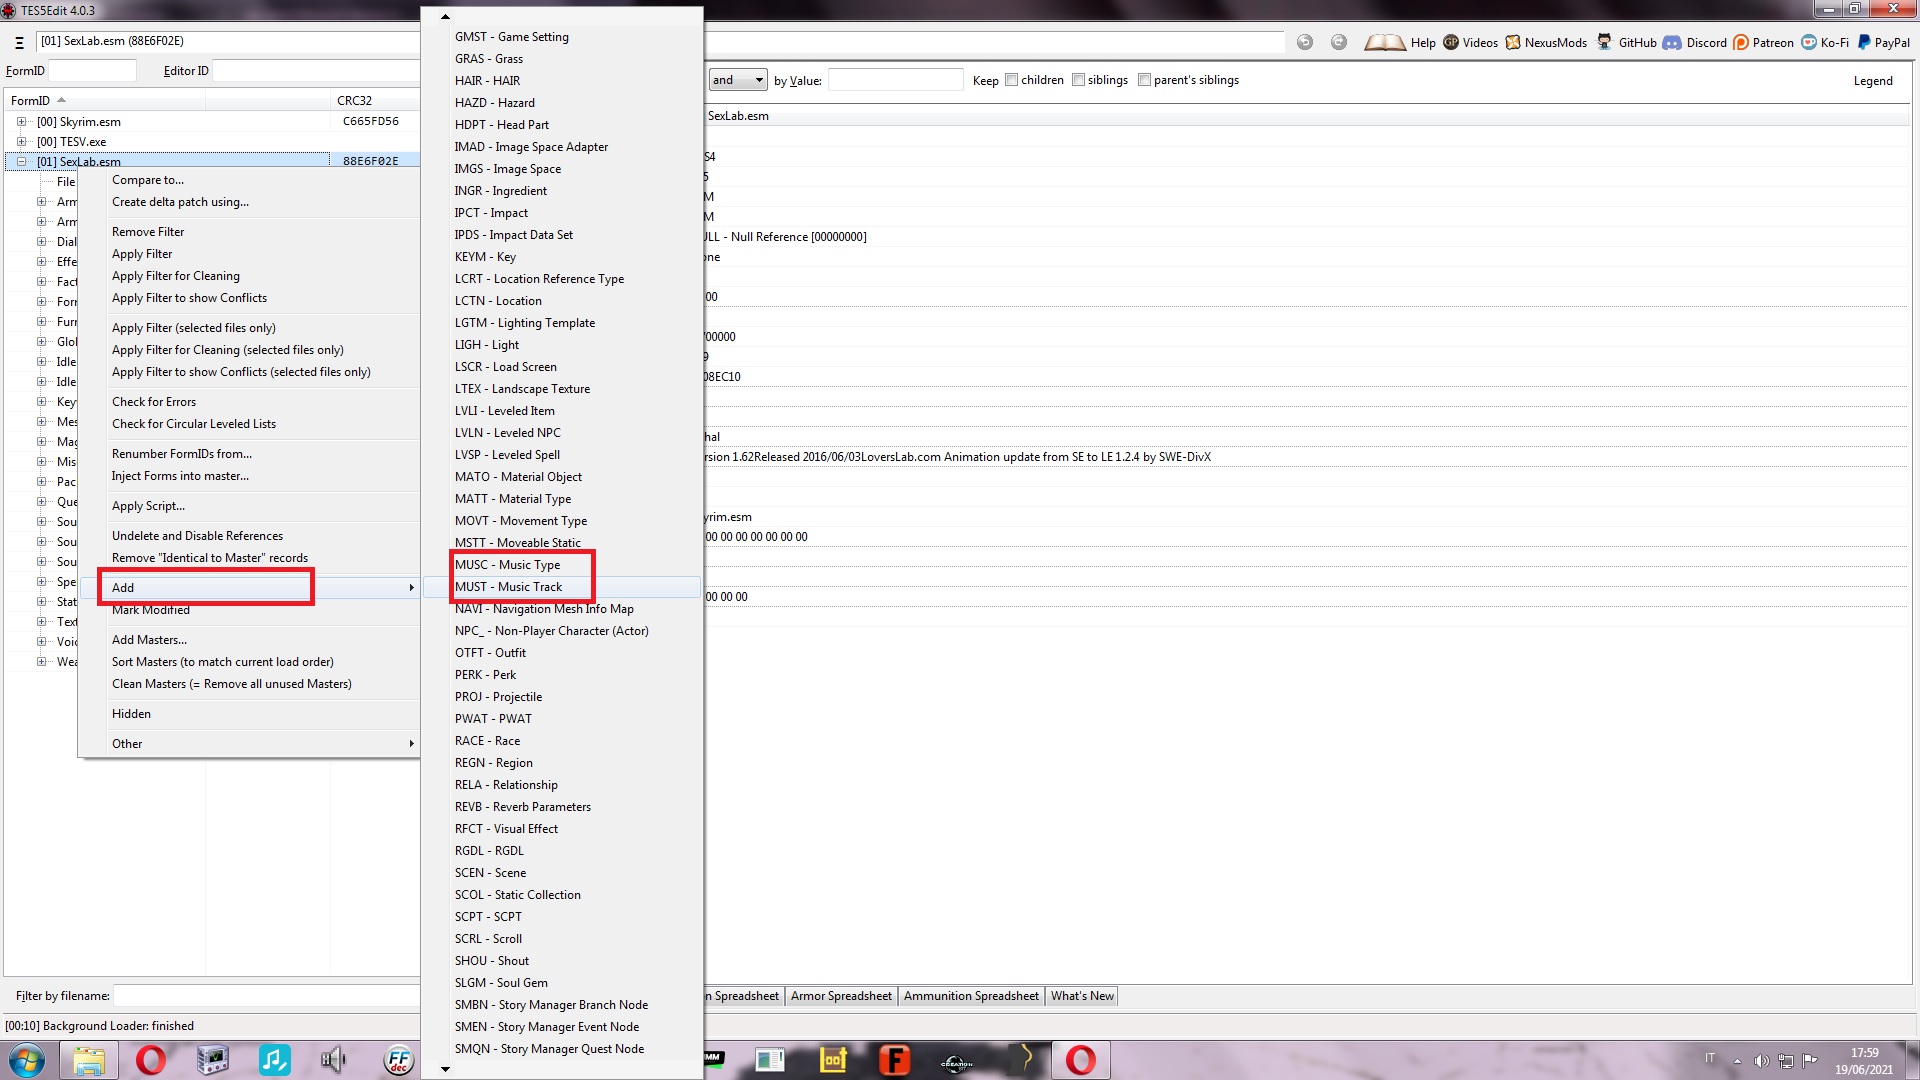Focus the Filter by filename field
The width and height of the screenshot is (1920, 1080).
tap(266, 996)
